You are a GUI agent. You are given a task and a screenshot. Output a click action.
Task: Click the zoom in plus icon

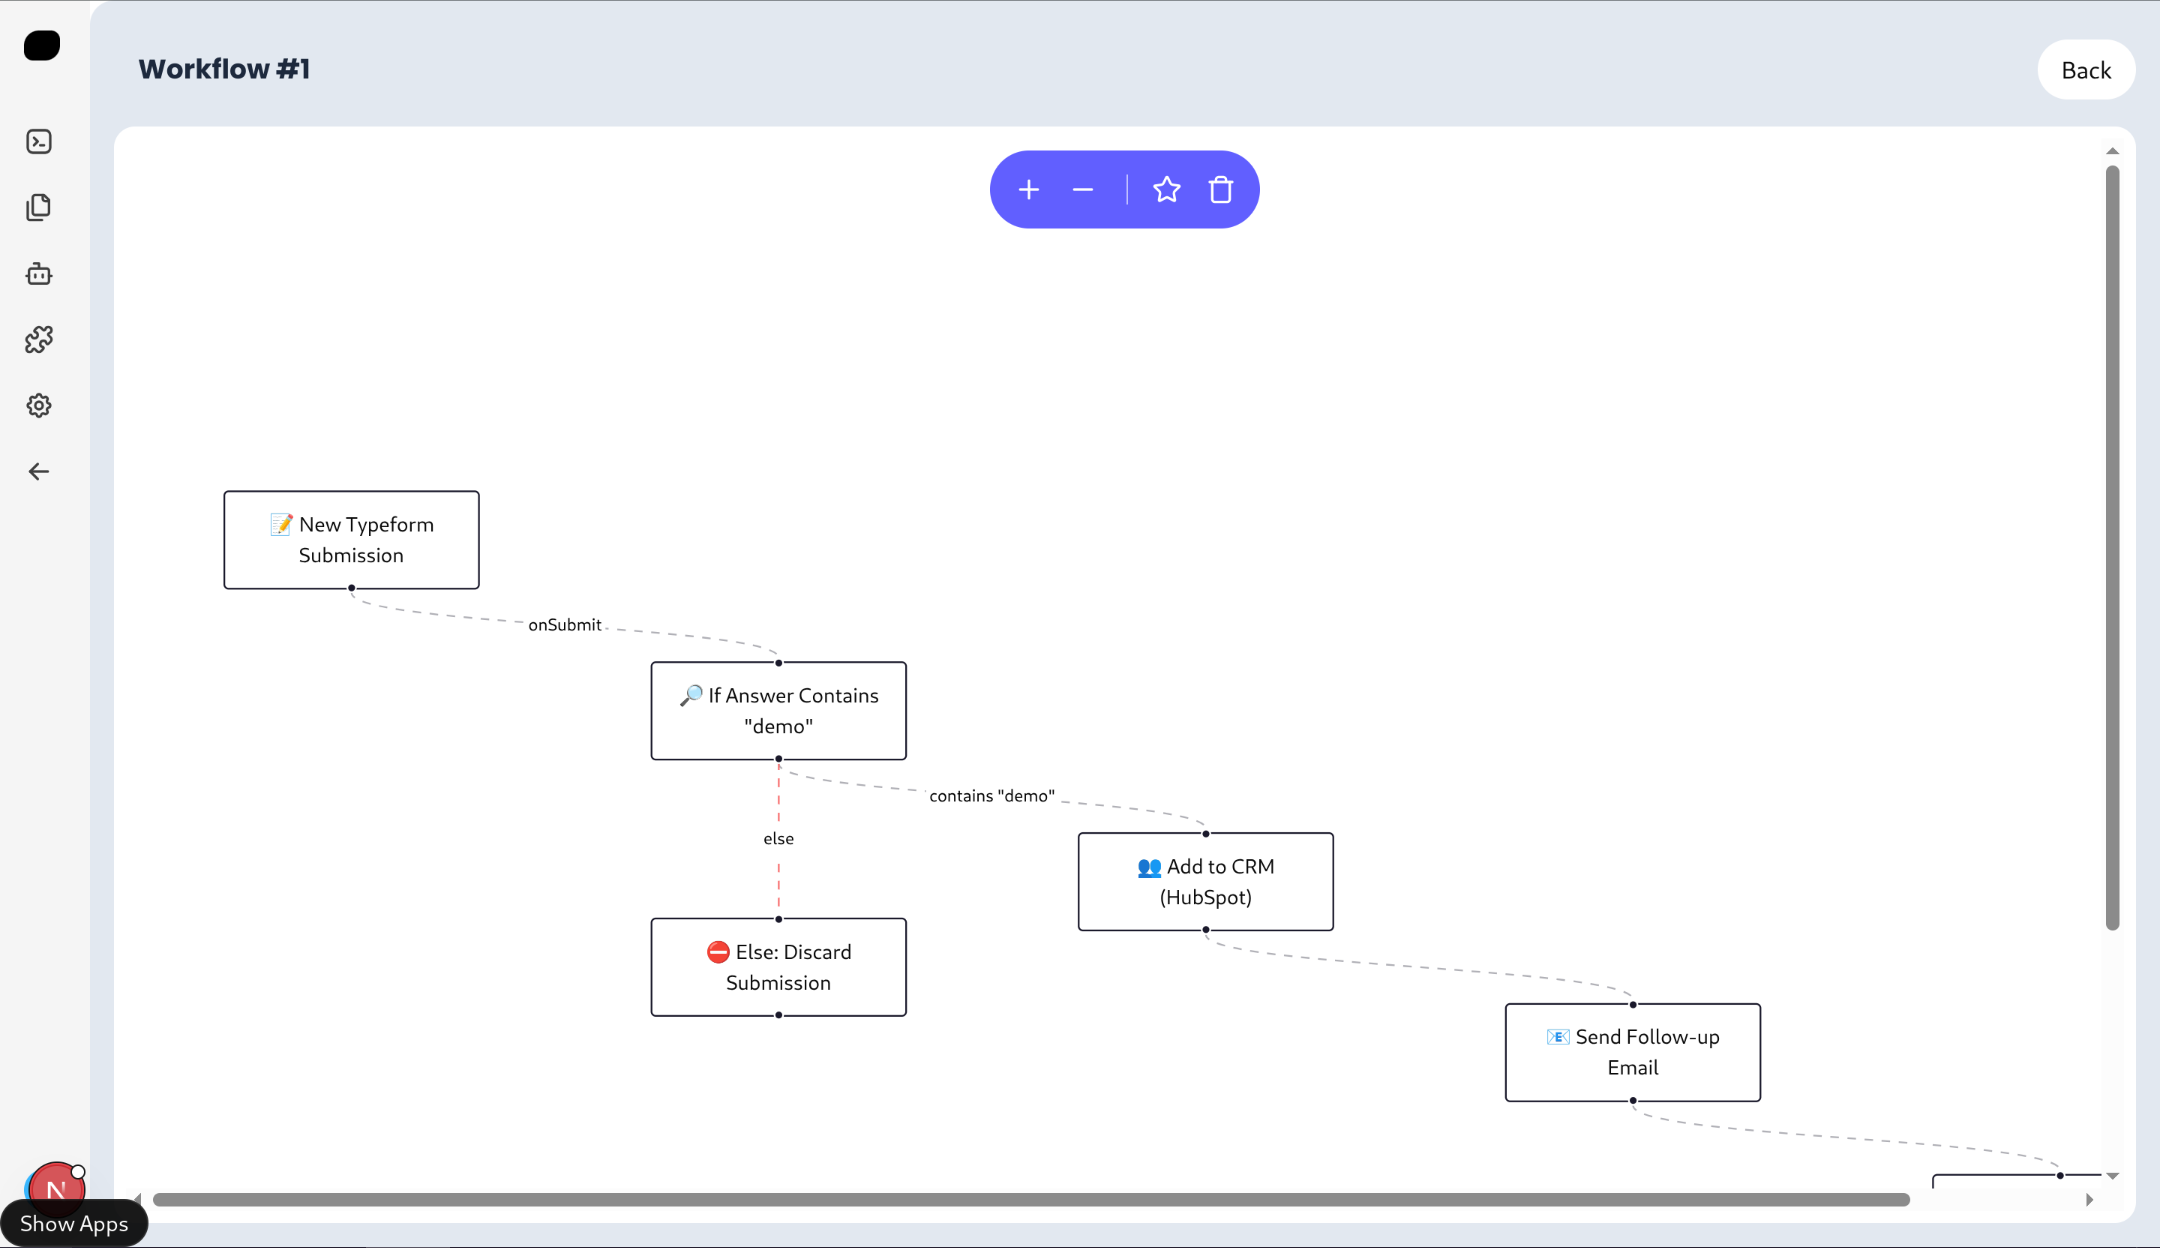(1028, 190)
